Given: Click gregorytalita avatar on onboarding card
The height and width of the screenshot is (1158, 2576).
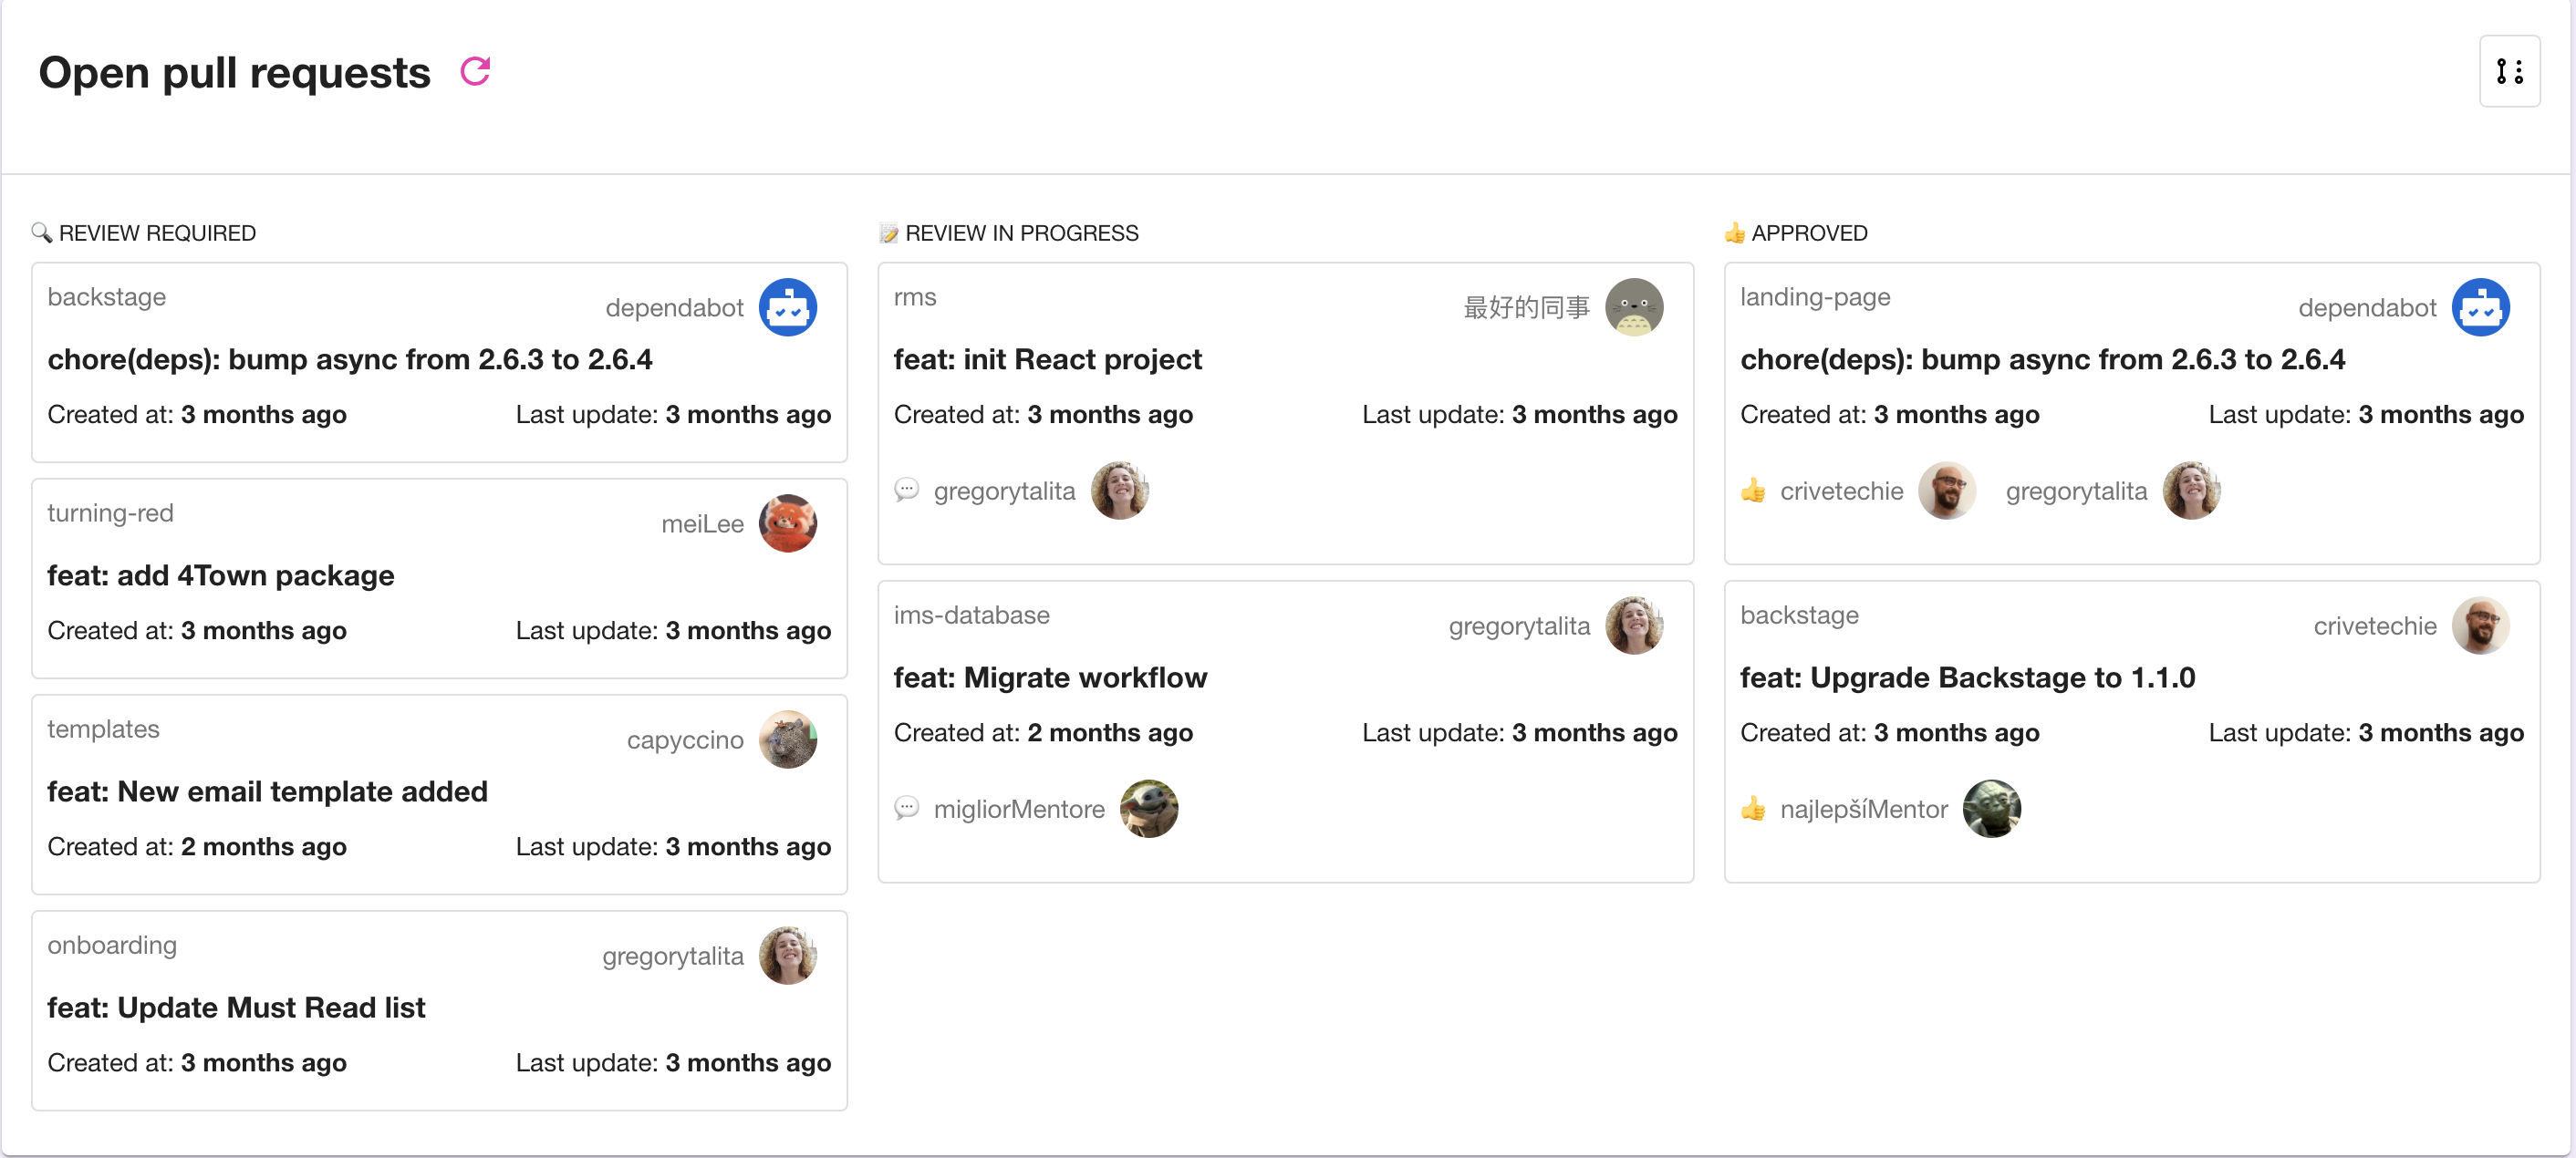Looking at the screenshot, I should coord(787,955).
